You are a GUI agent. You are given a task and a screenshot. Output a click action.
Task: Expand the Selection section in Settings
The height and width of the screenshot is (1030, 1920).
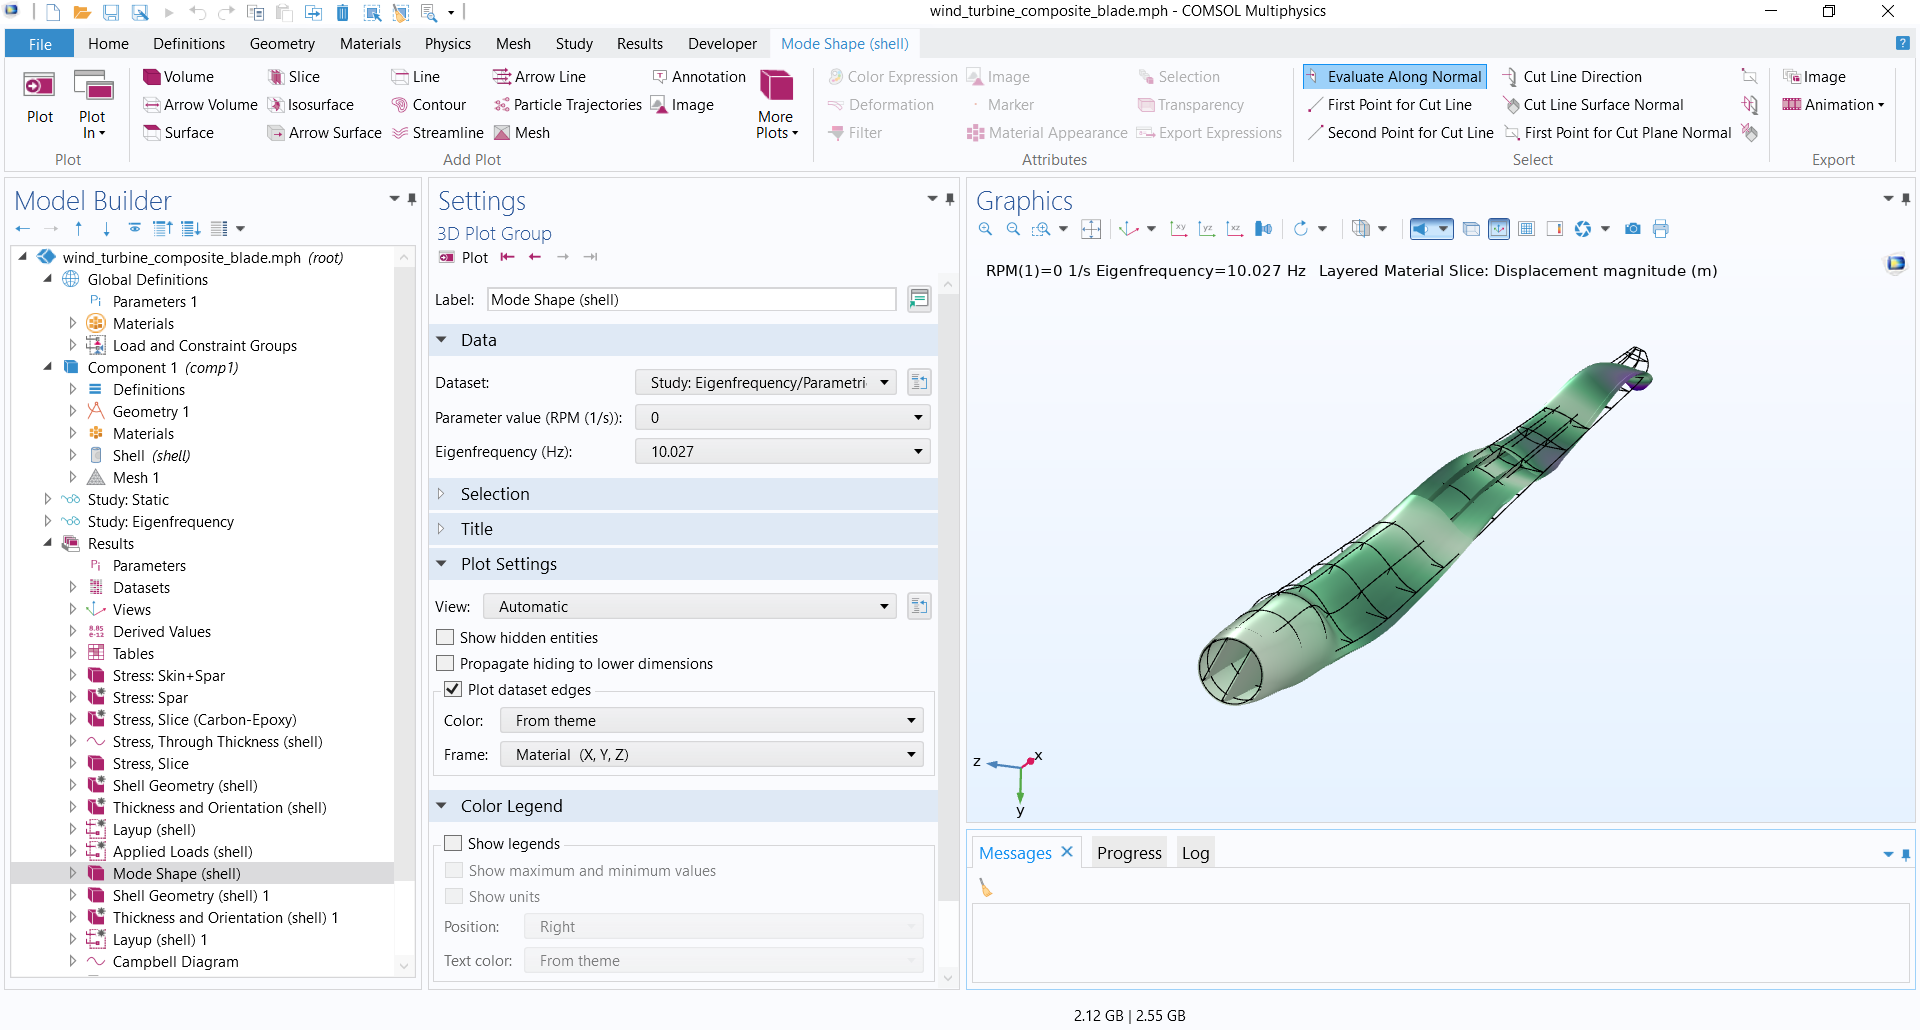point(495,494)
